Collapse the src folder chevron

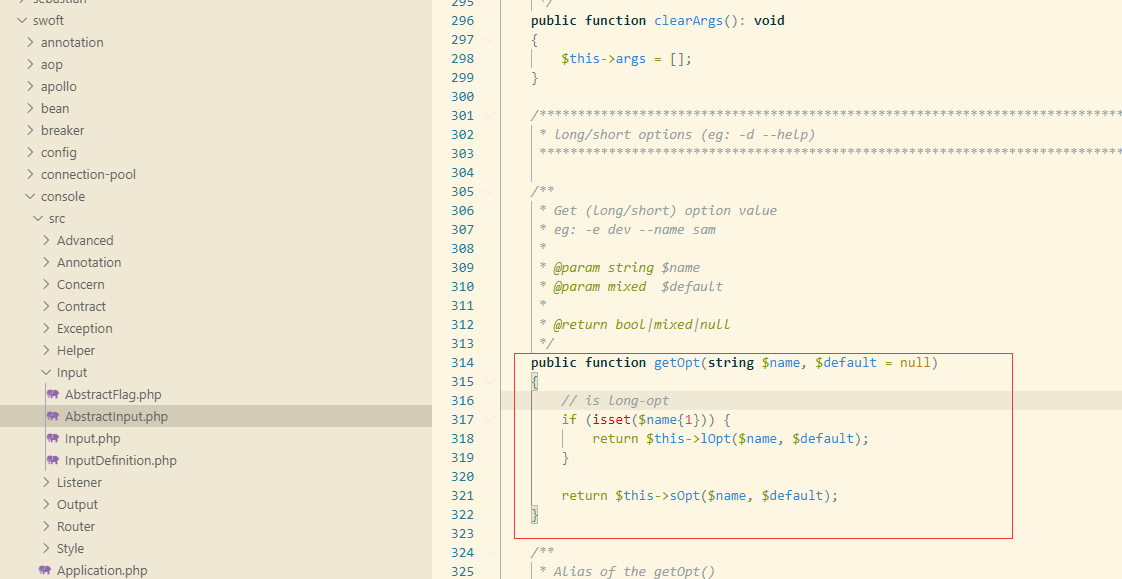pos(38,218)
